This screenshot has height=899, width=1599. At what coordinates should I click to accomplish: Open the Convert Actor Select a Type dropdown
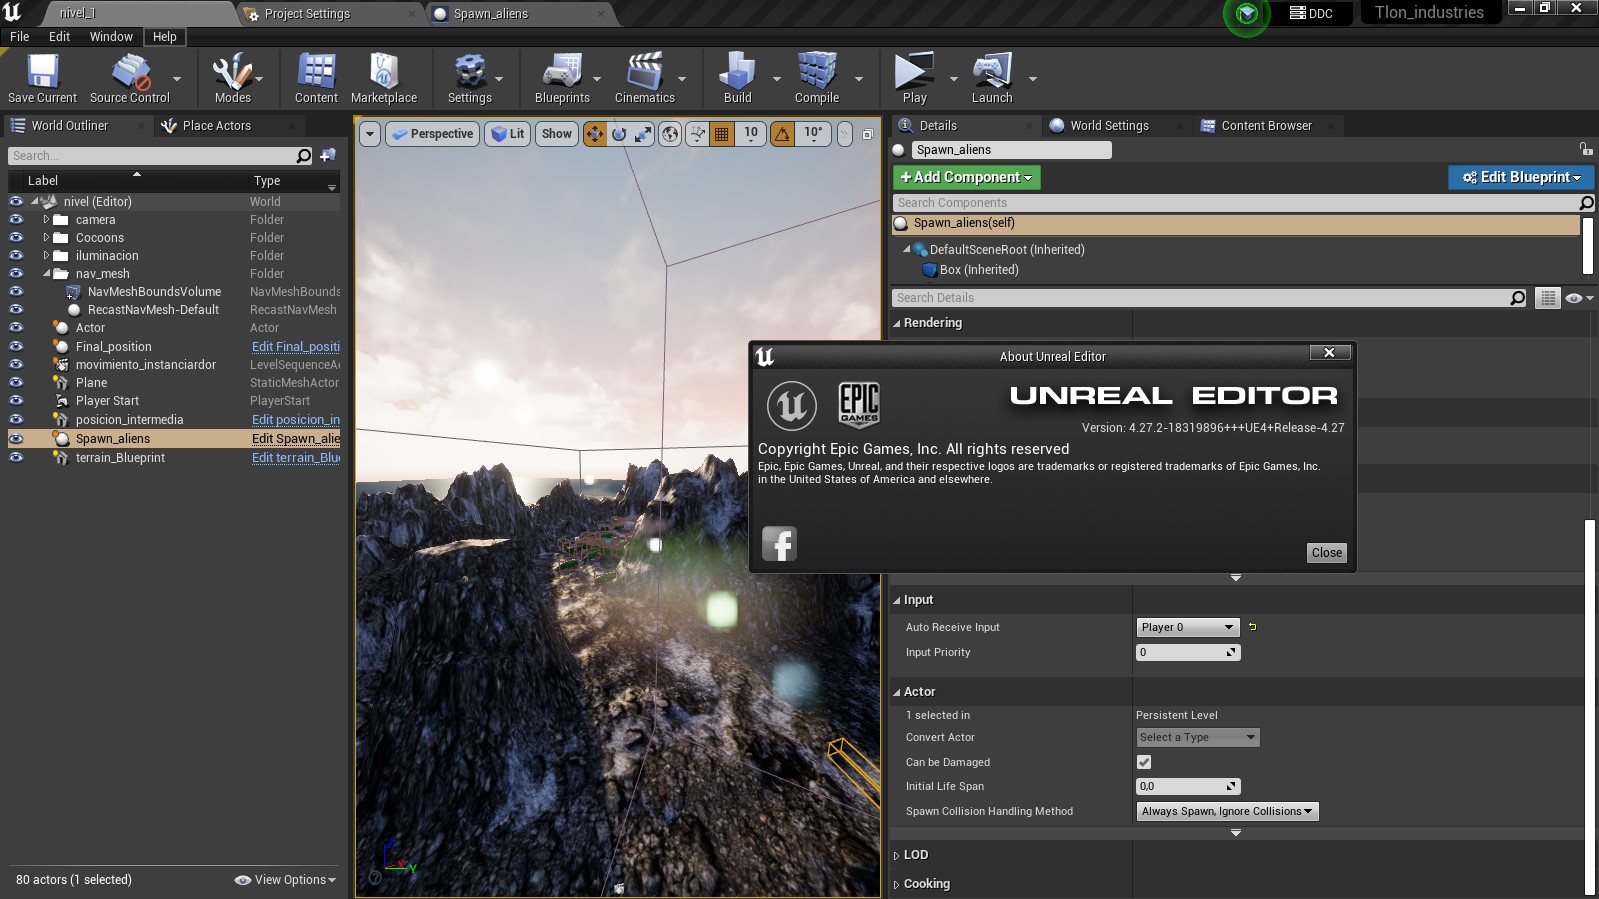1198,737
